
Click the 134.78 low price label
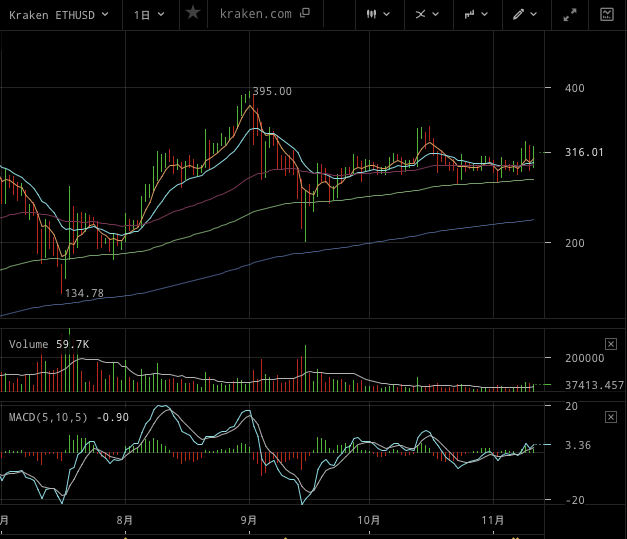tap(84, 293)
